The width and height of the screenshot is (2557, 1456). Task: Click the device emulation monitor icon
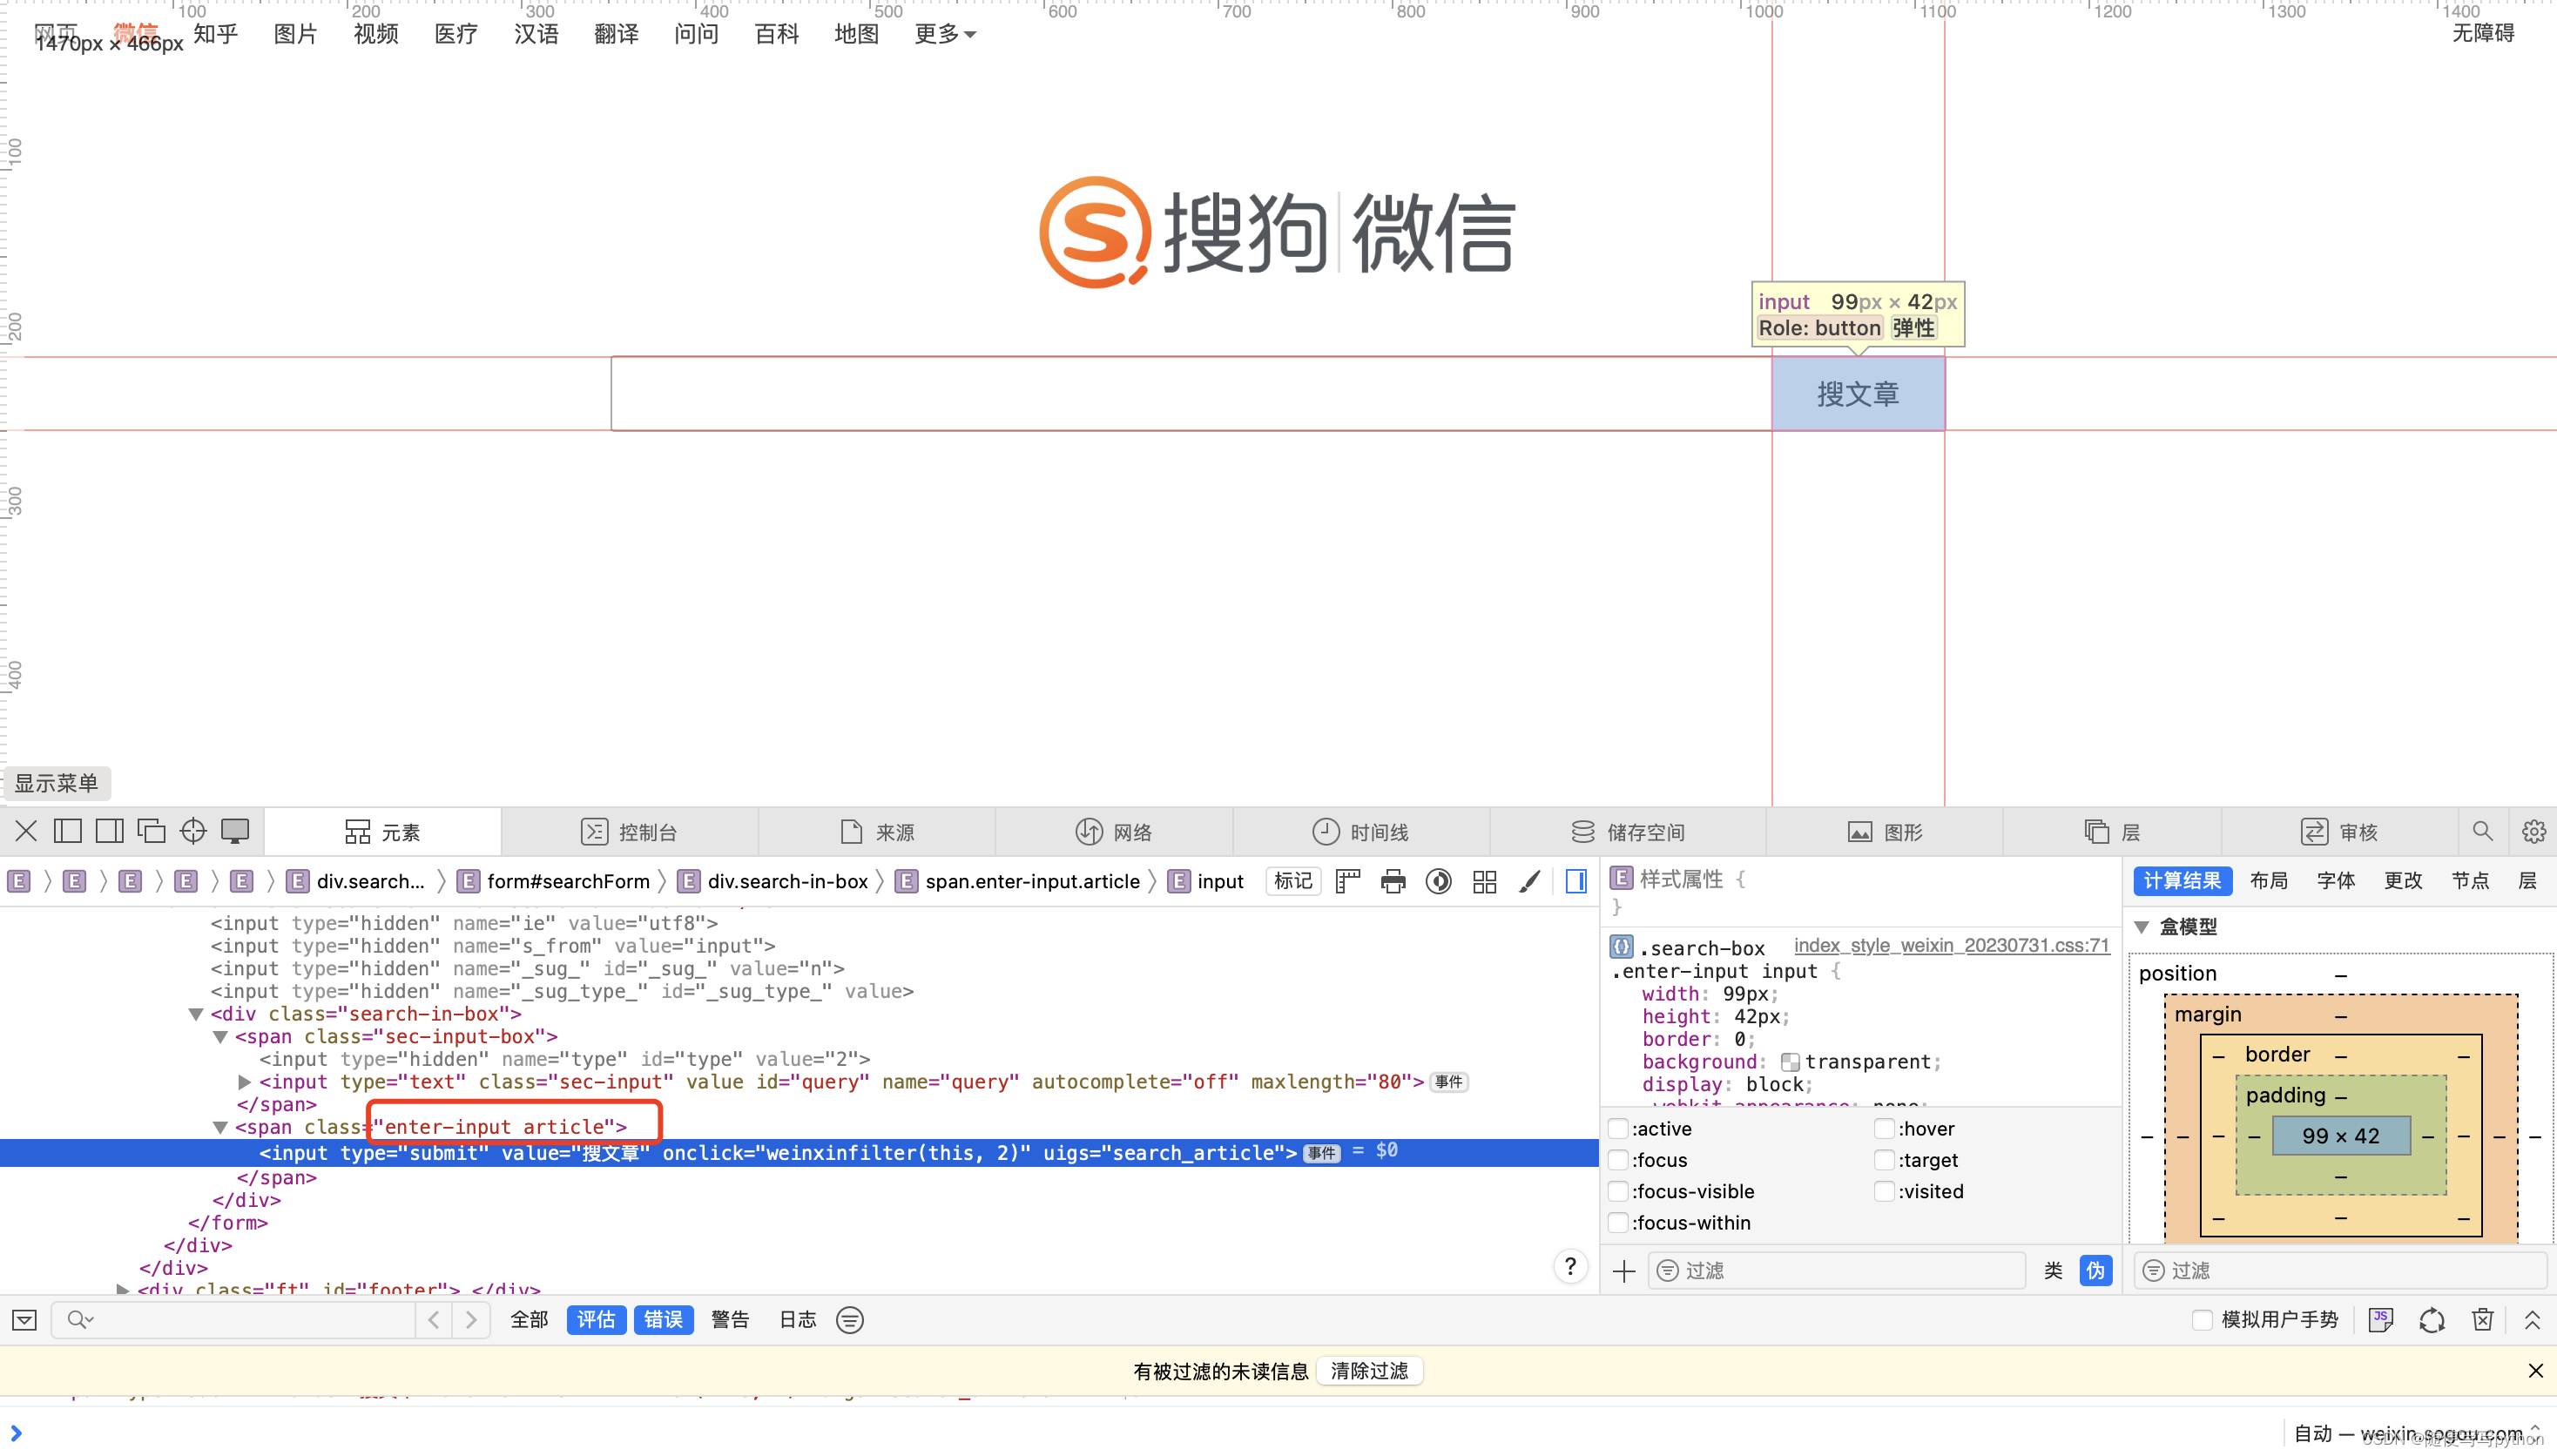235,831
